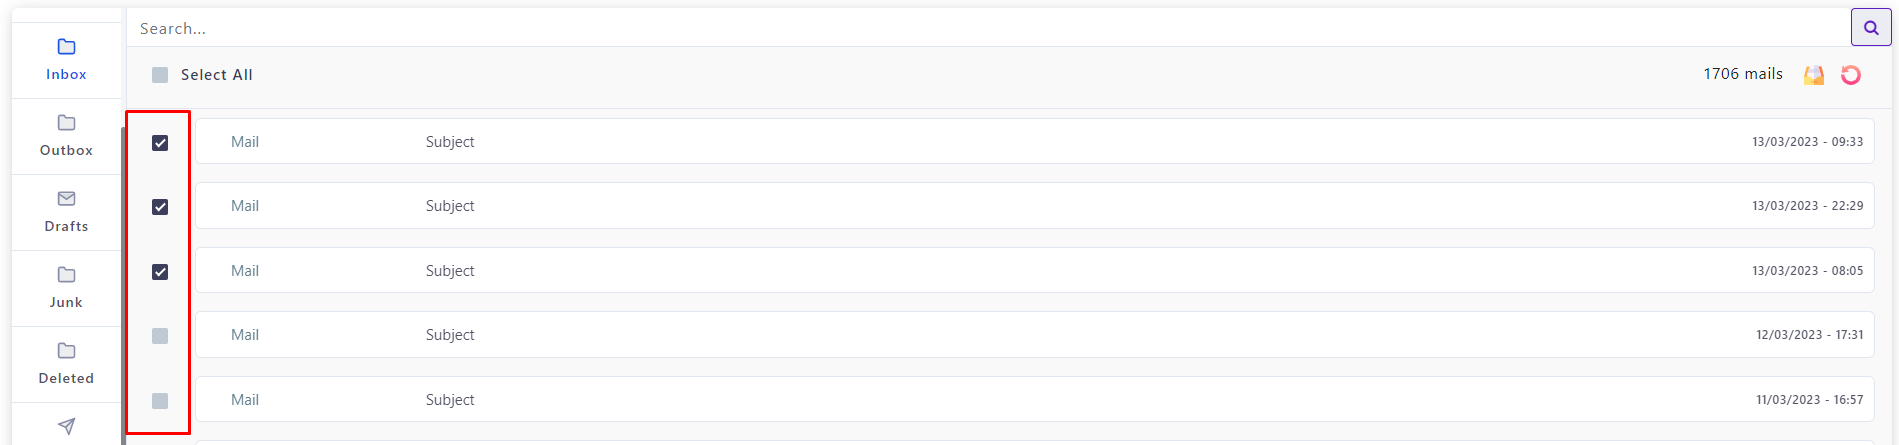
Task: Toggle the Select All checkbox
Action: point(160,75)
